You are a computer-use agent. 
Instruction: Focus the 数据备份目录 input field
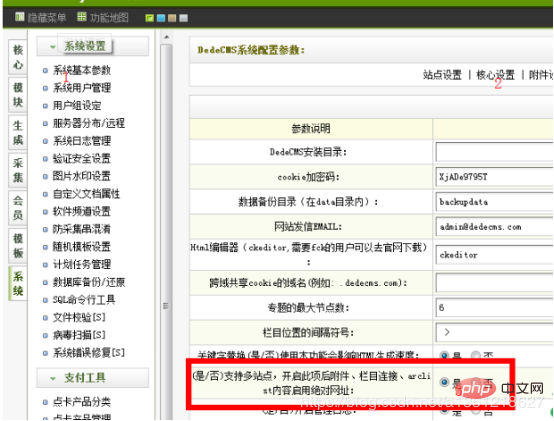coord(494,202)
